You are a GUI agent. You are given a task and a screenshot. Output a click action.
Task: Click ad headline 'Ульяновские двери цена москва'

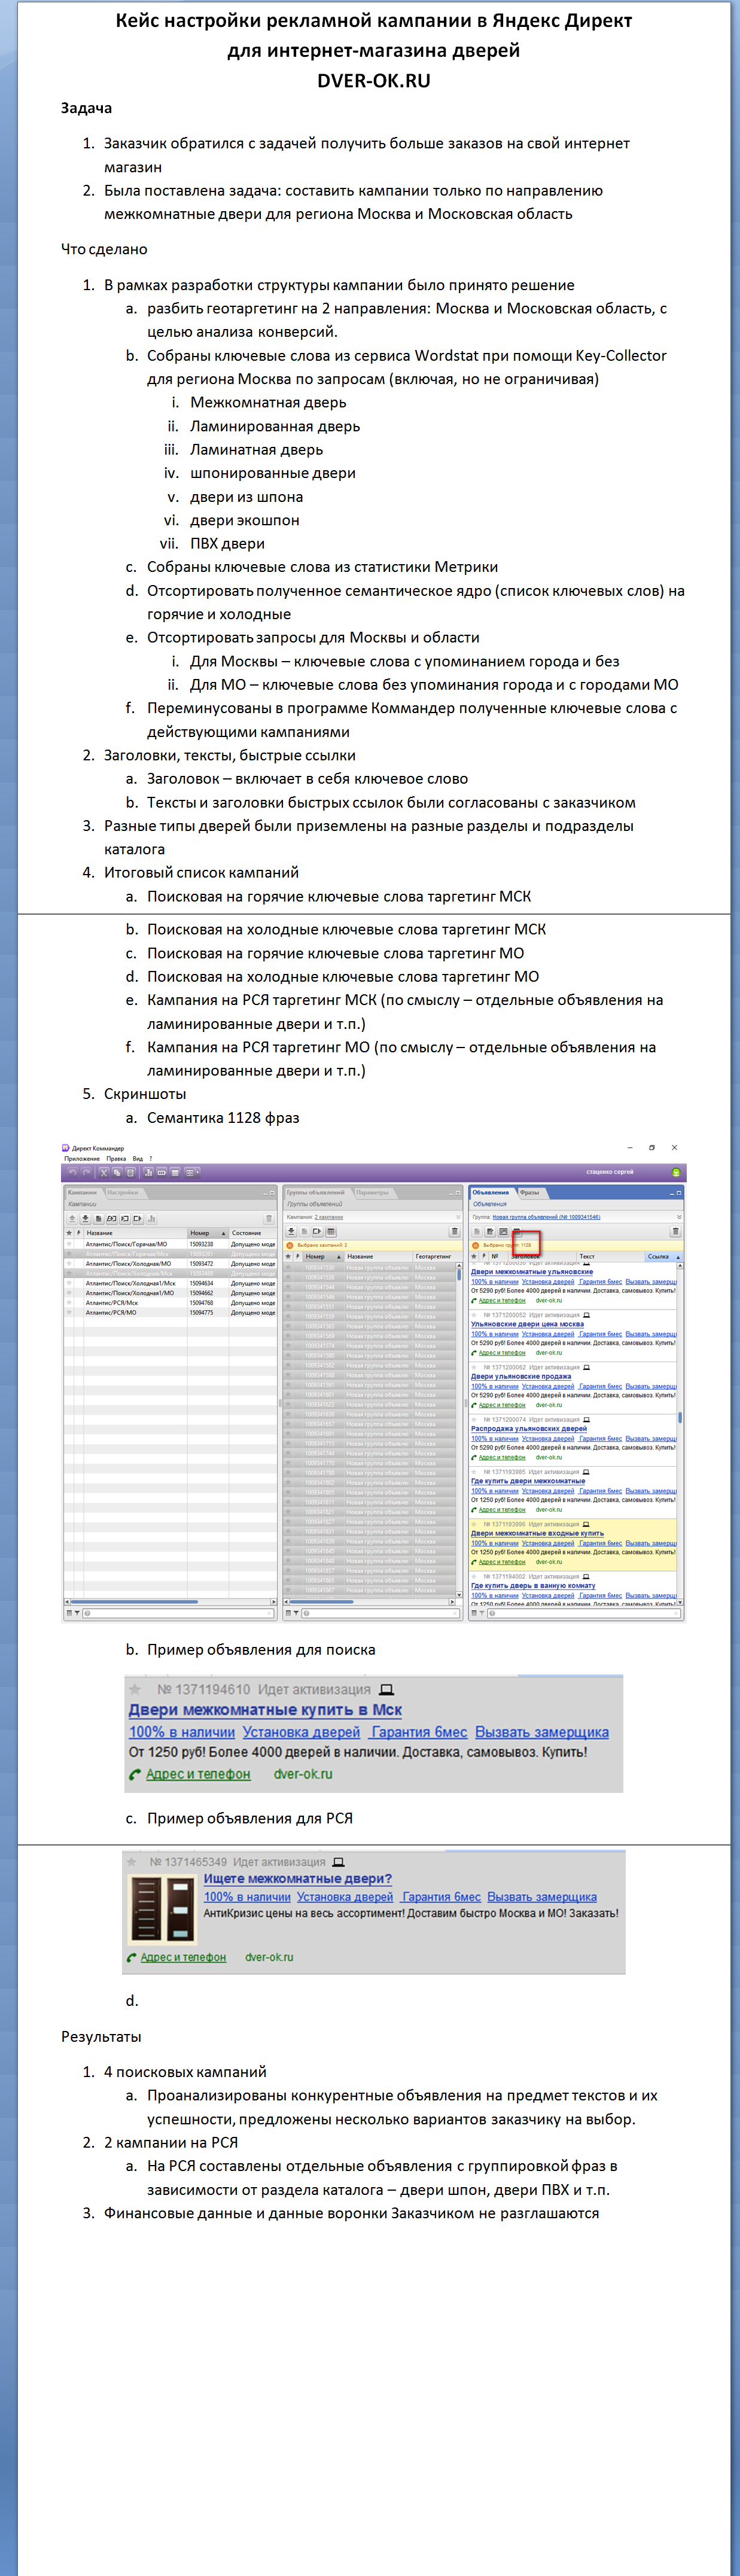(527, 1324)
